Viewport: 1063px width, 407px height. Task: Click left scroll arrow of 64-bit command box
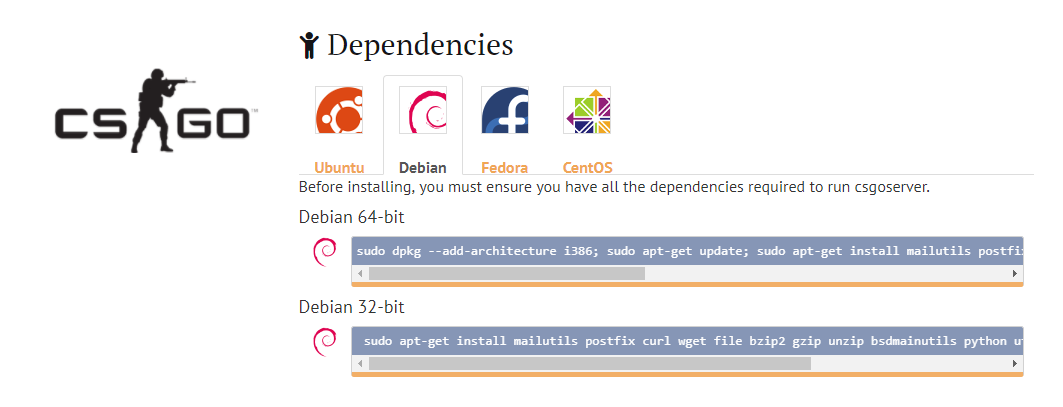tap(360, 274)
